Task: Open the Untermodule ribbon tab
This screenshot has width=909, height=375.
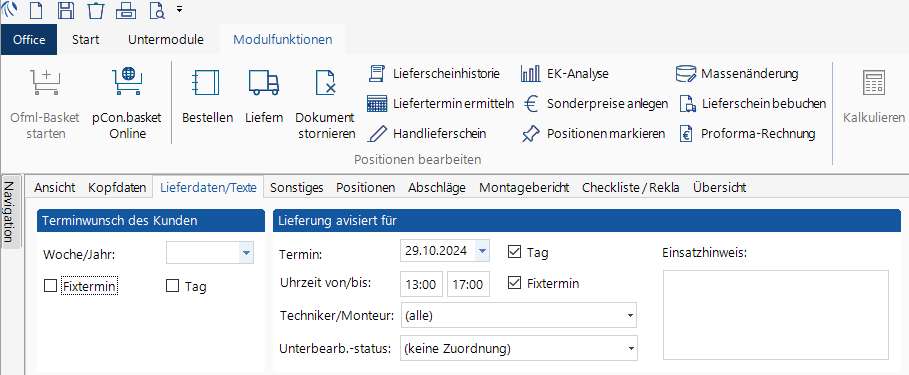Action: (x=166, y=39)
